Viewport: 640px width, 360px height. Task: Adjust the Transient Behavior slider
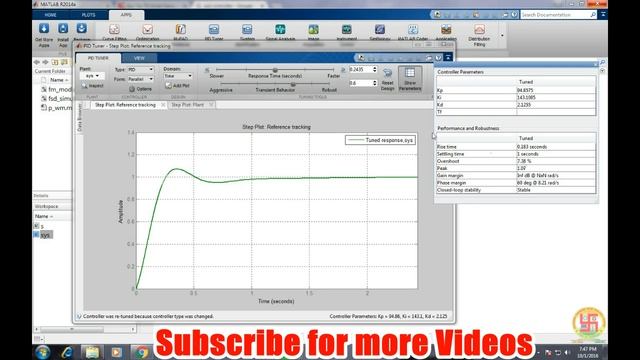coord(293,84)
